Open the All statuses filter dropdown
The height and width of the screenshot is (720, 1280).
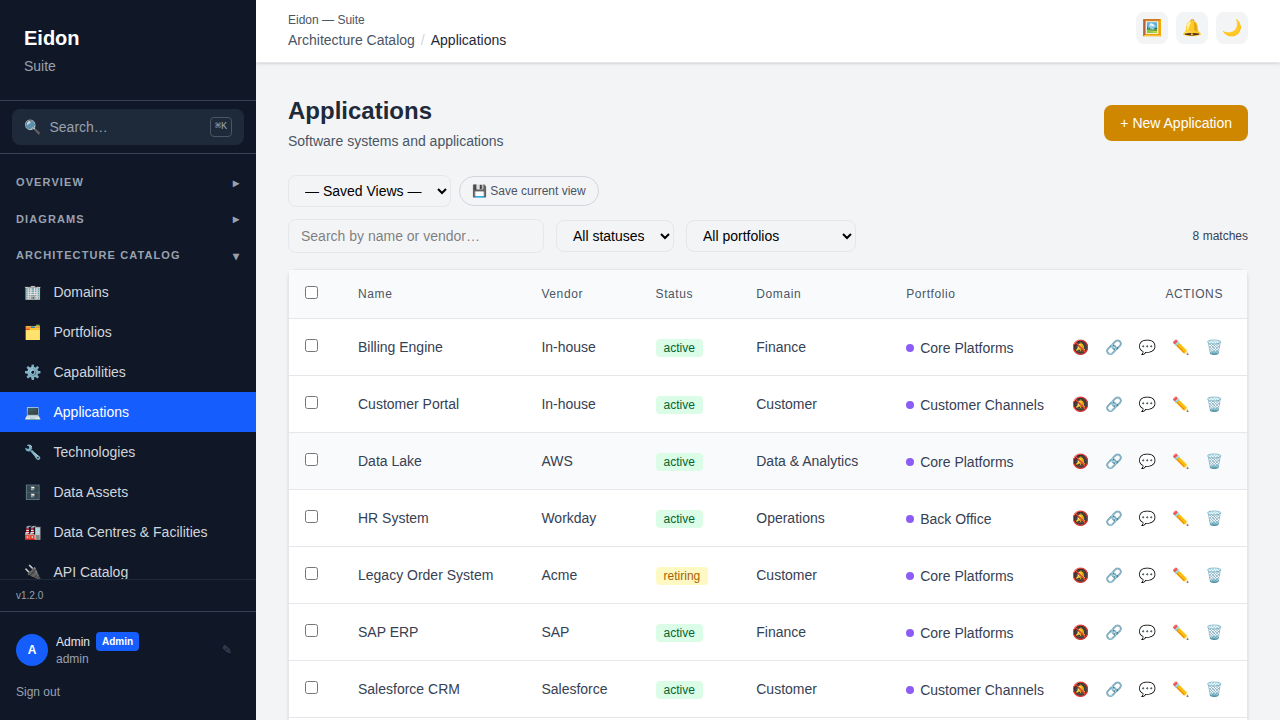pos(615,236)
